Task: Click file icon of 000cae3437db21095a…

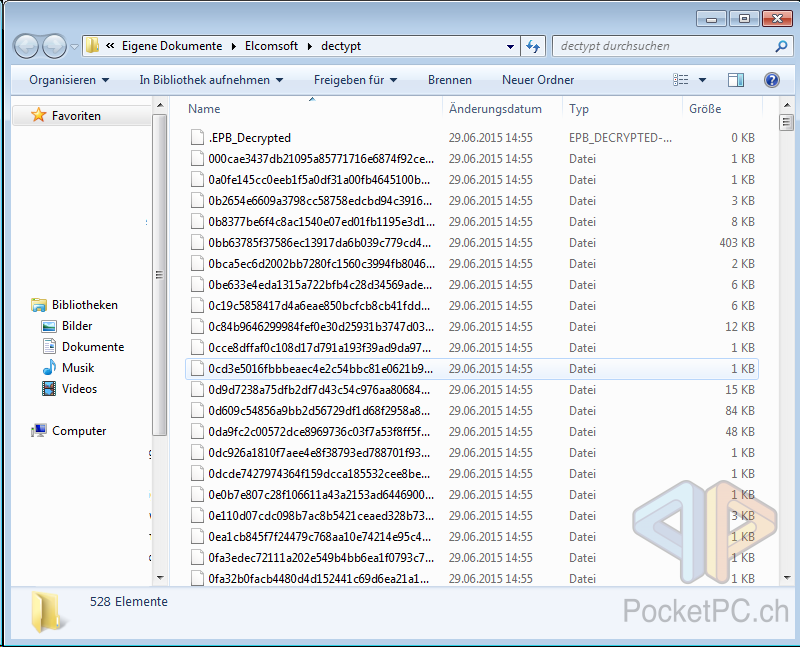Action: (x=197, y=159)
